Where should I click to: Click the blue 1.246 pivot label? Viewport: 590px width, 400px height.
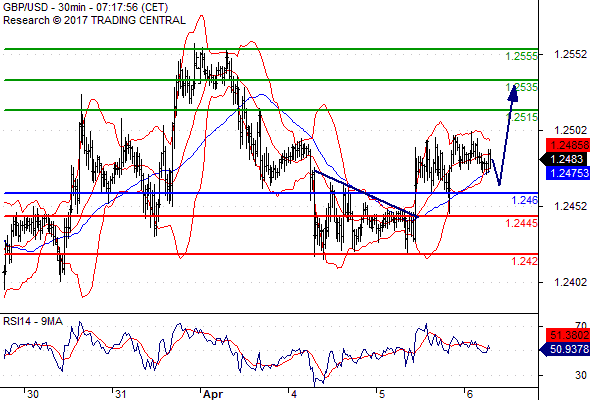[525, 200]
